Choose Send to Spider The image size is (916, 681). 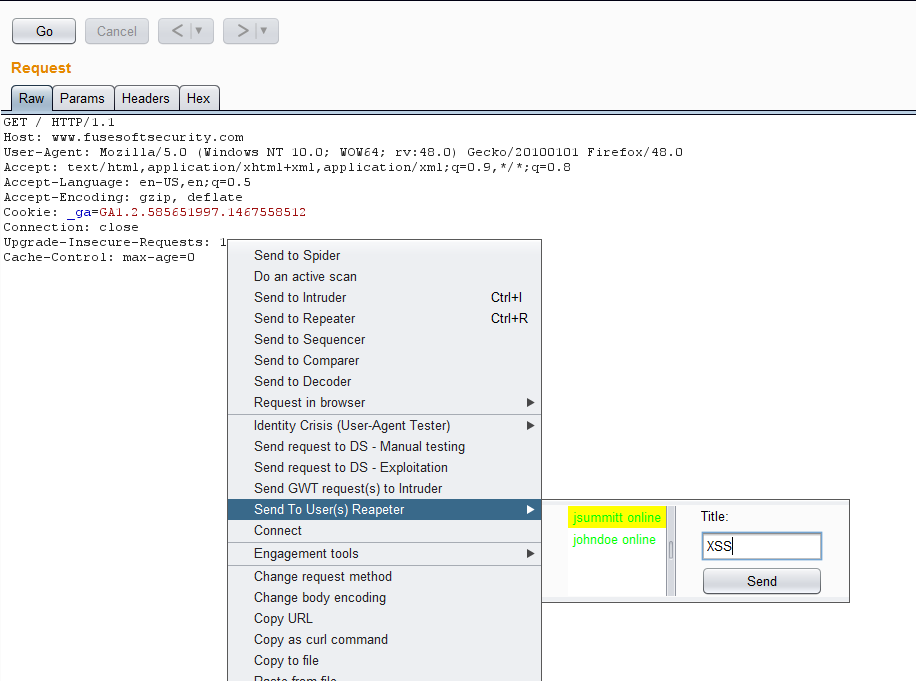point(384,256)
